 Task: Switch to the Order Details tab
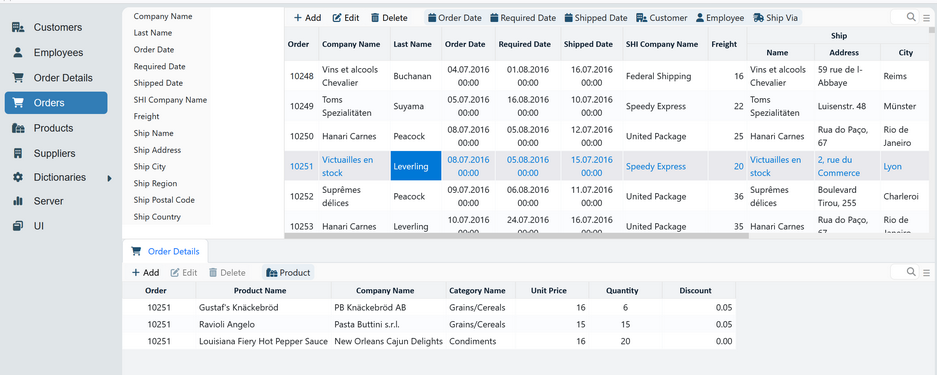pyautogui.click(x=166, y=251)
